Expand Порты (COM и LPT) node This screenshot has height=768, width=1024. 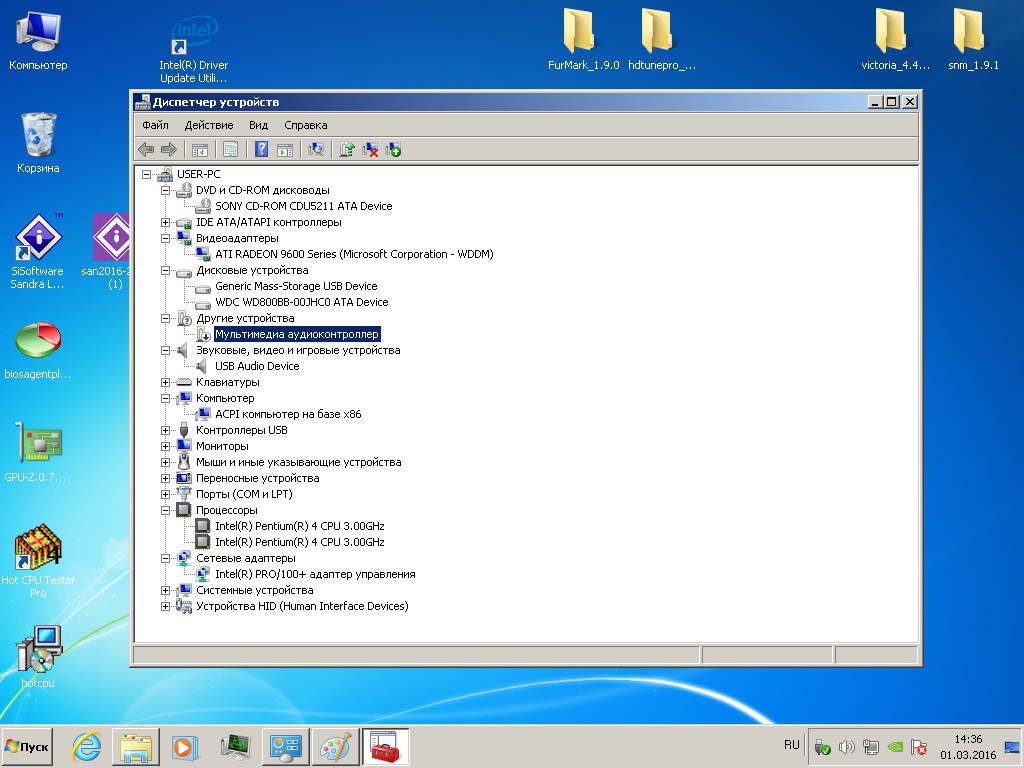tap(166, 494)
